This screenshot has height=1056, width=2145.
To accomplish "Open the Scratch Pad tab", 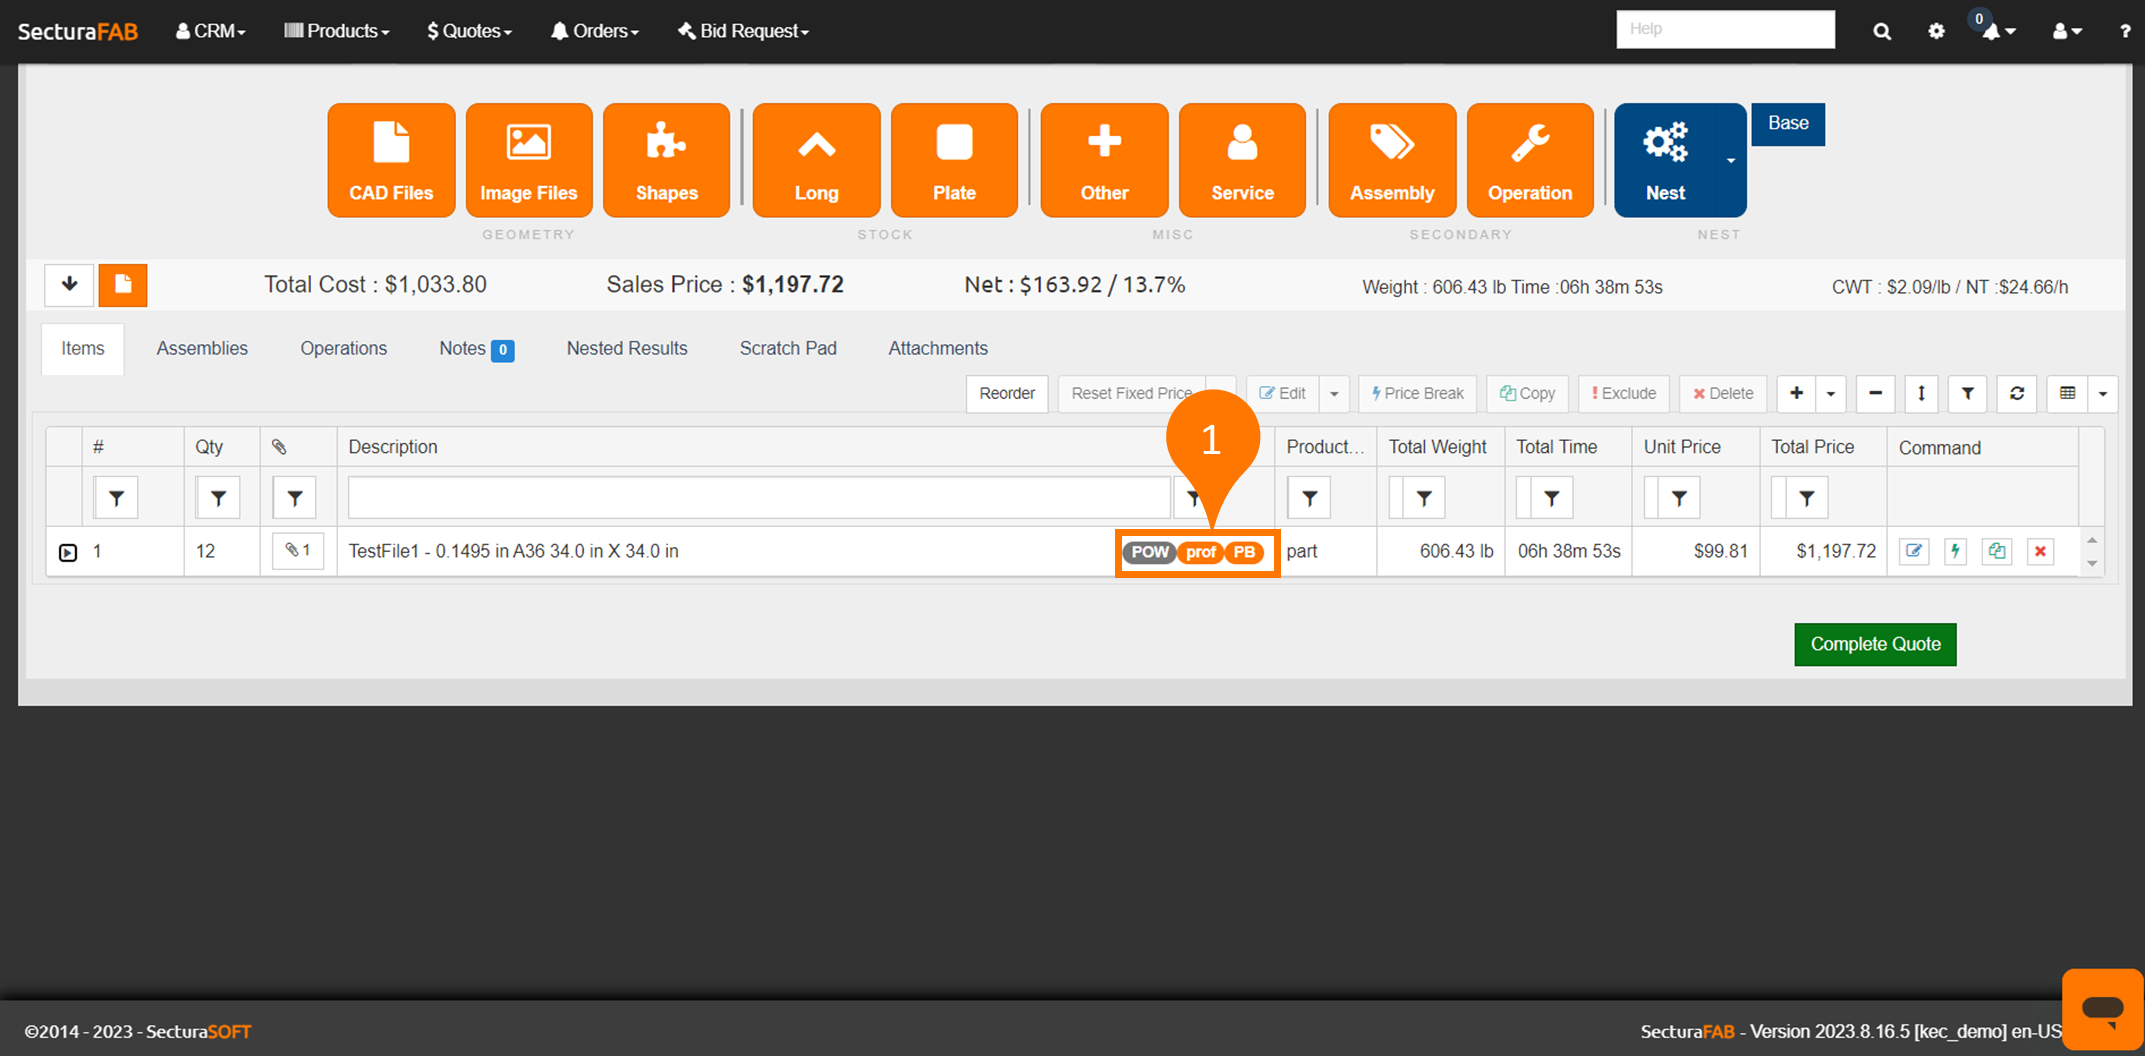I will tap(787, 348).
